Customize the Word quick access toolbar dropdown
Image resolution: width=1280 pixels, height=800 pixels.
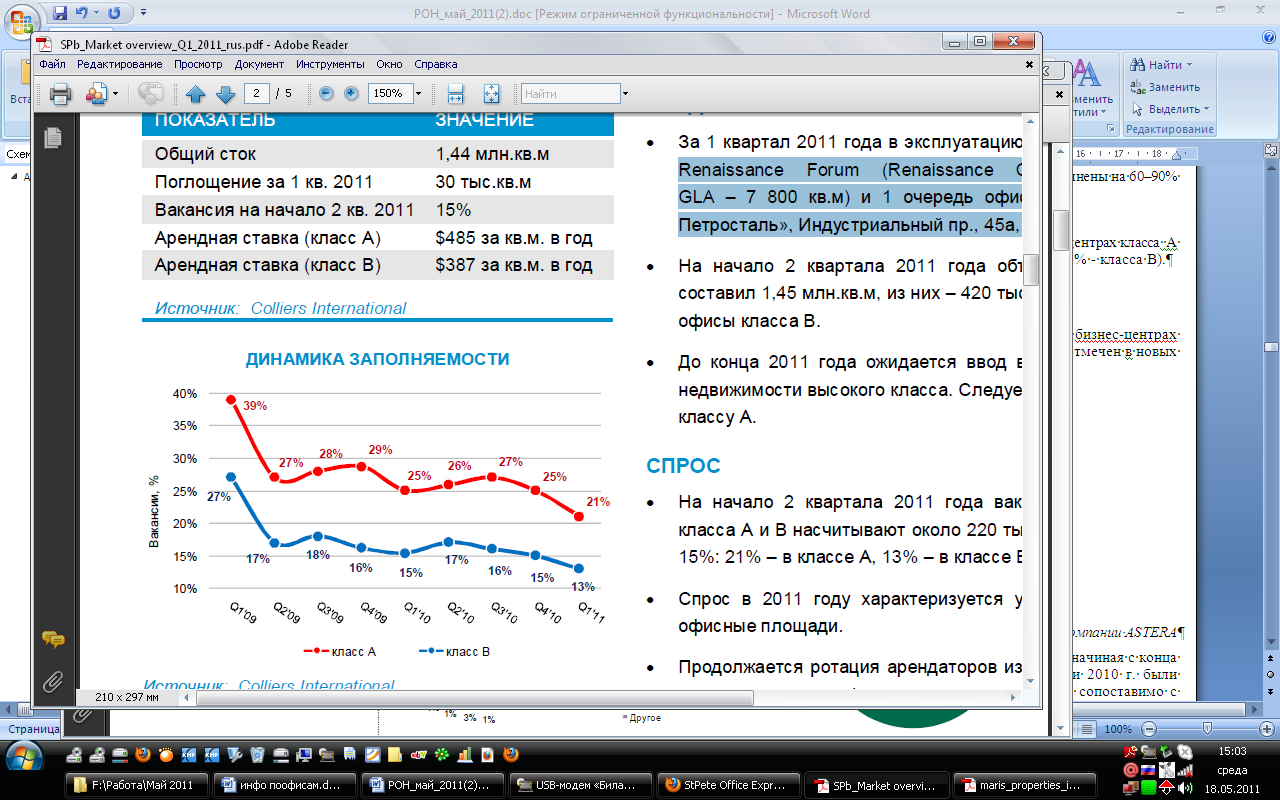pos(143,13)
